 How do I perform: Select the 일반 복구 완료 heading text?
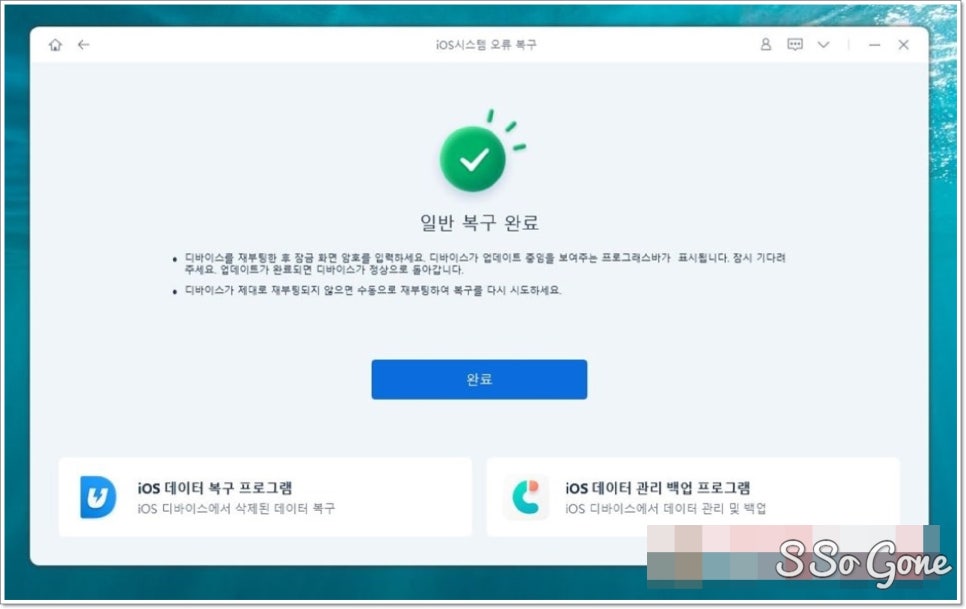tap(479, 222)
